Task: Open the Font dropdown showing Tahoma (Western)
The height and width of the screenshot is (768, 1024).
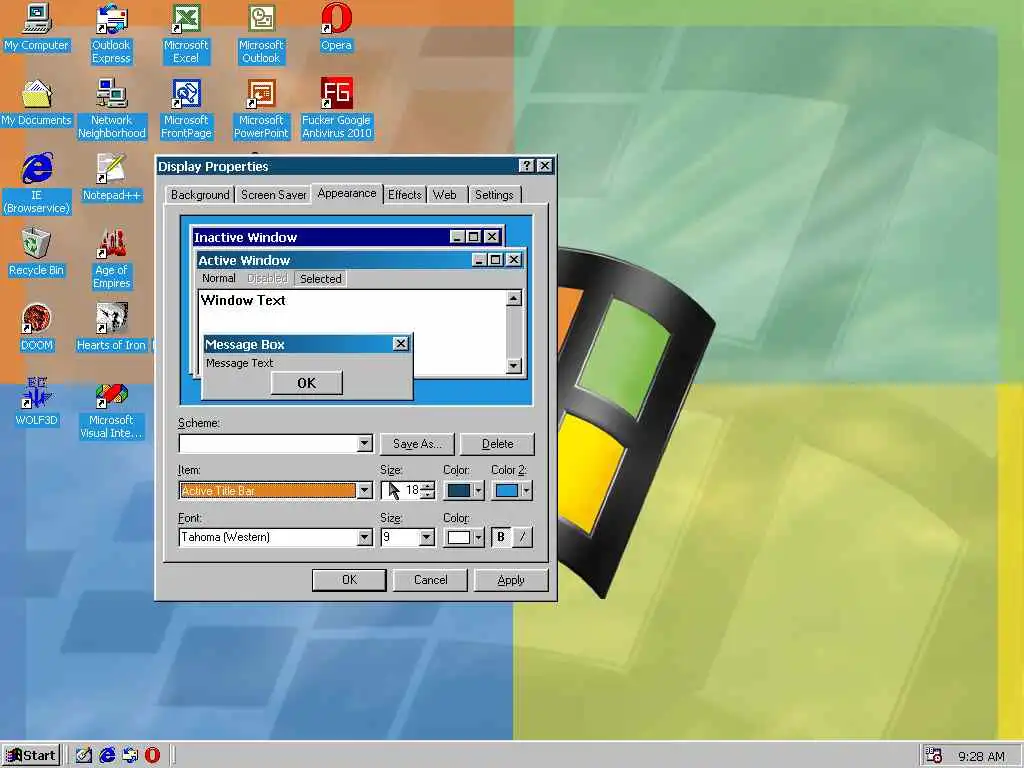Action: tap(365, 537)
